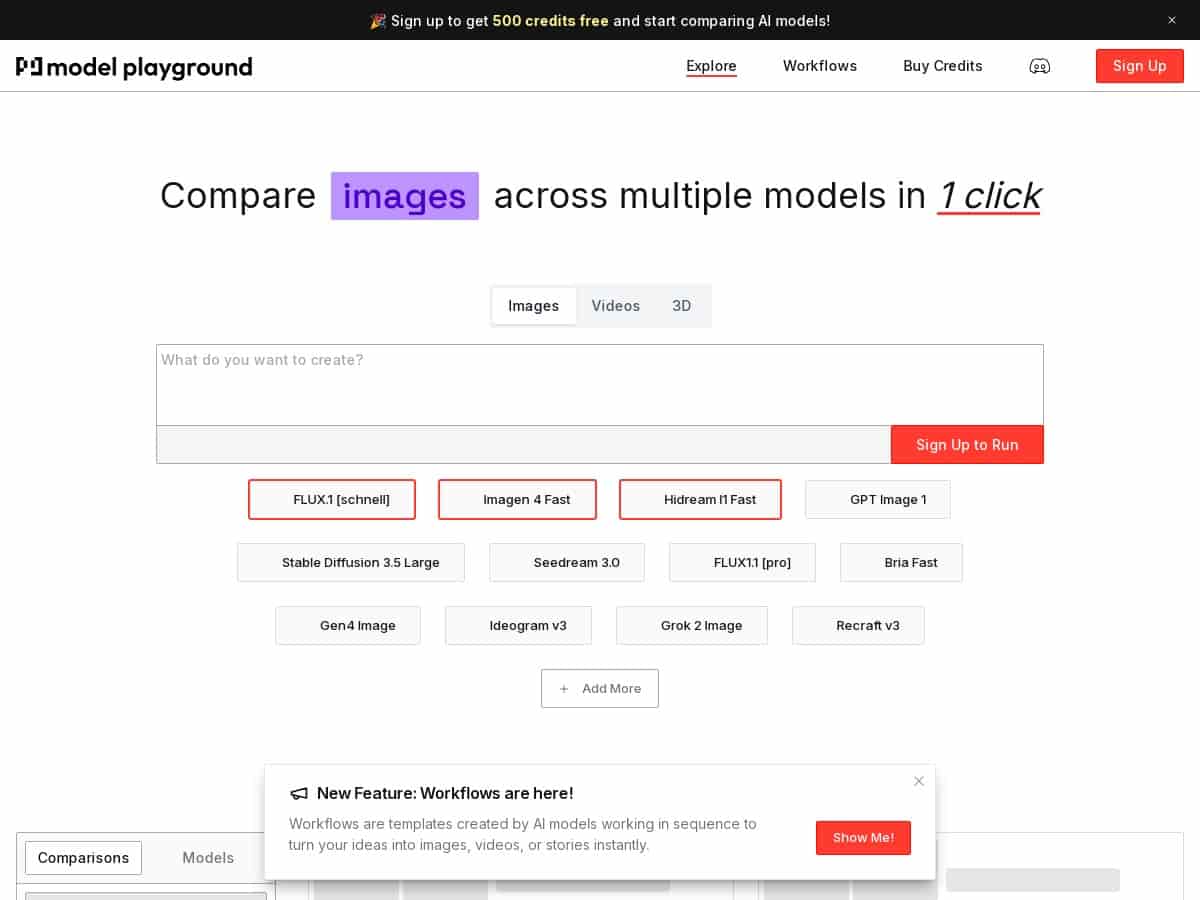
Task: Open the Buy Credits page
Action: (x=943, y=66)
